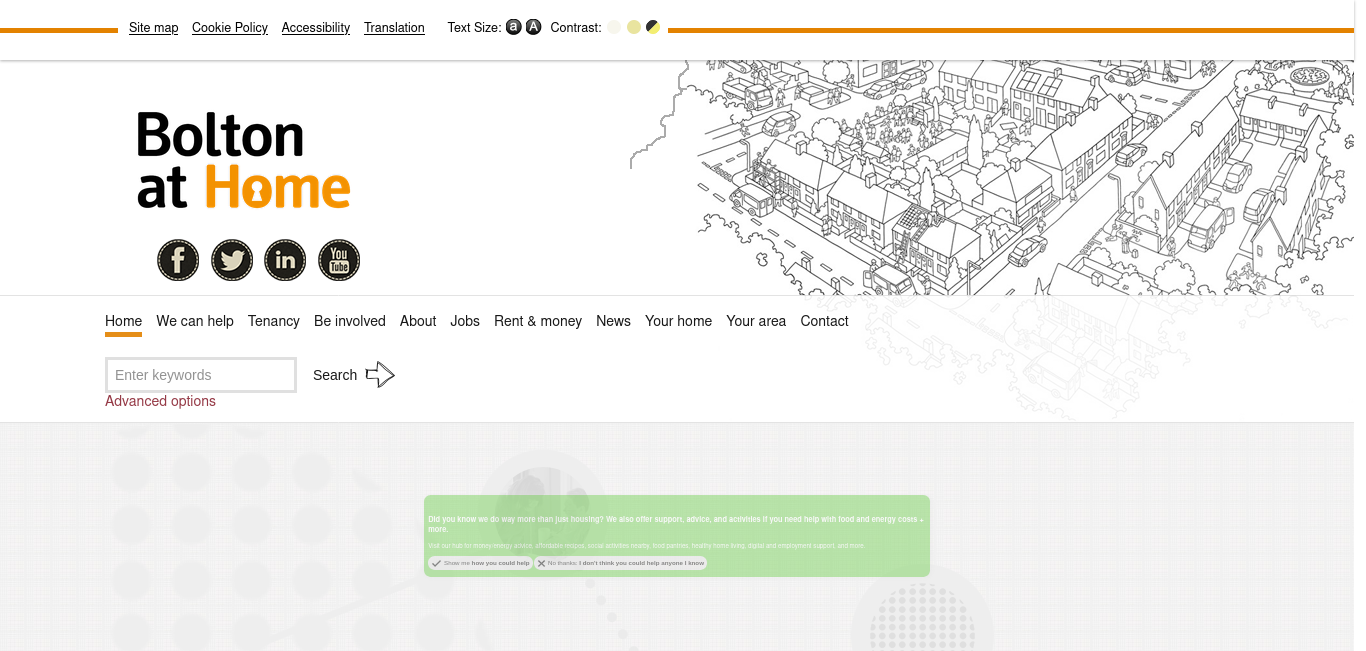Open the Accessibility link

(x=316, y=28)
